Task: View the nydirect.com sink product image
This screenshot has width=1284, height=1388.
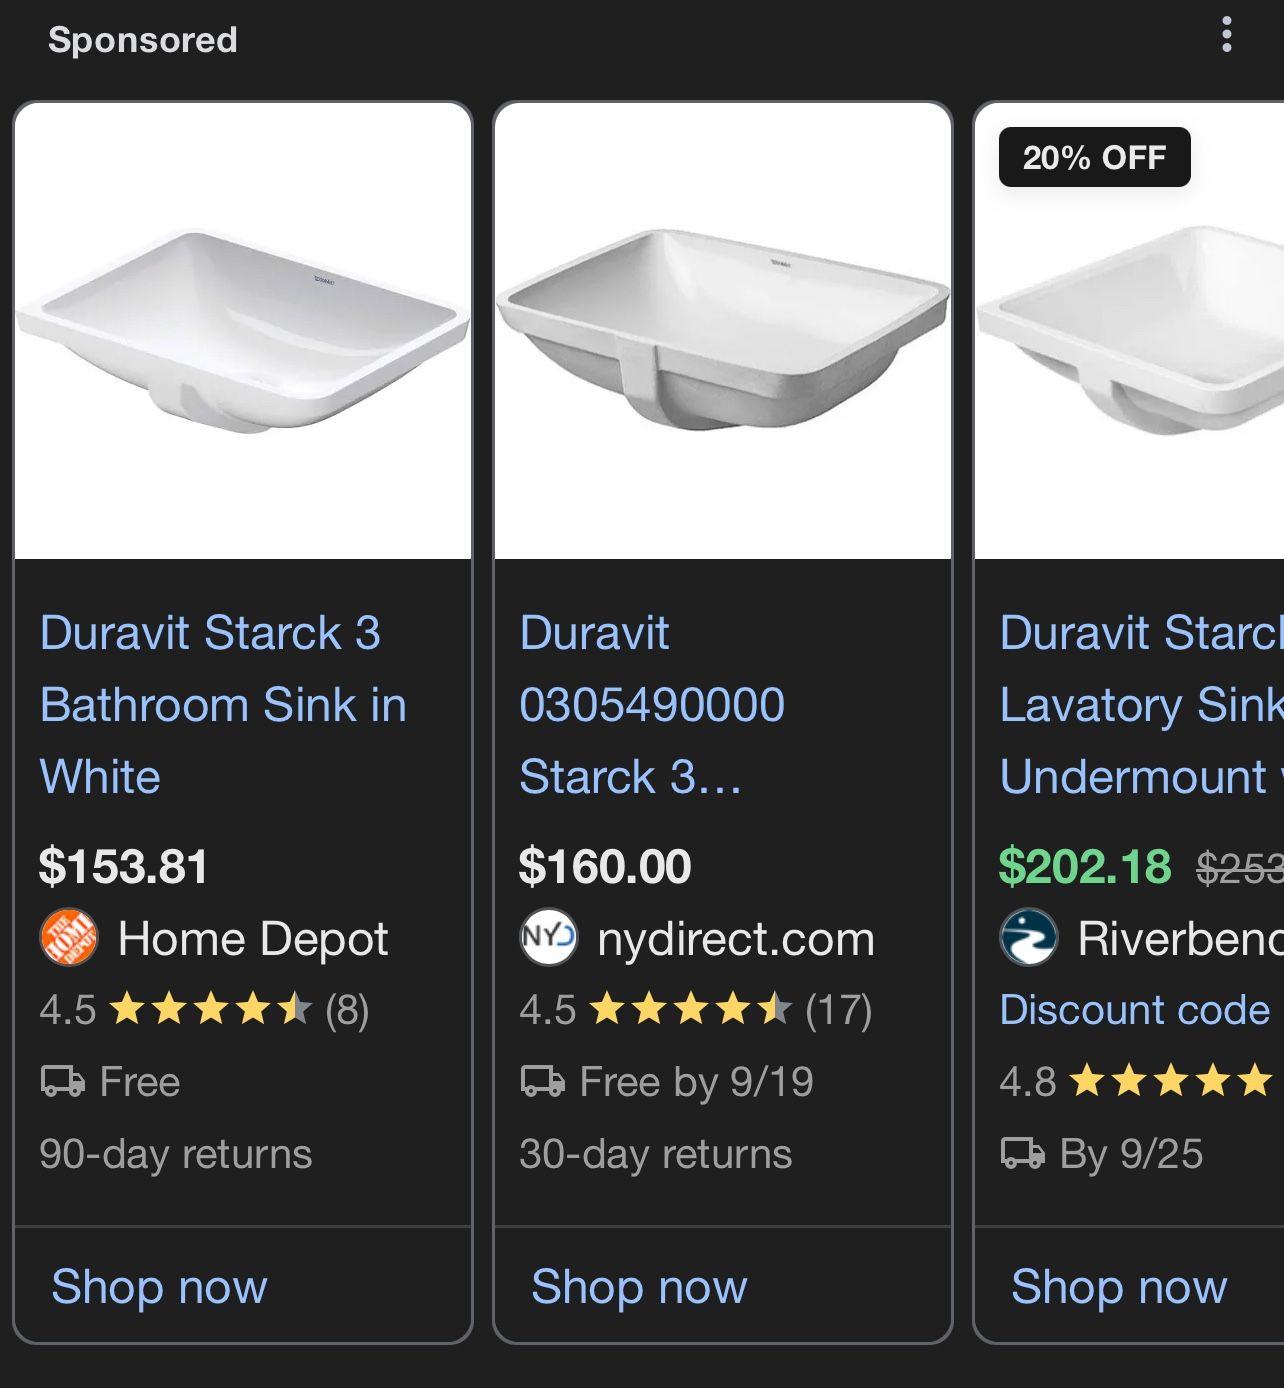Action: [723, 331]
